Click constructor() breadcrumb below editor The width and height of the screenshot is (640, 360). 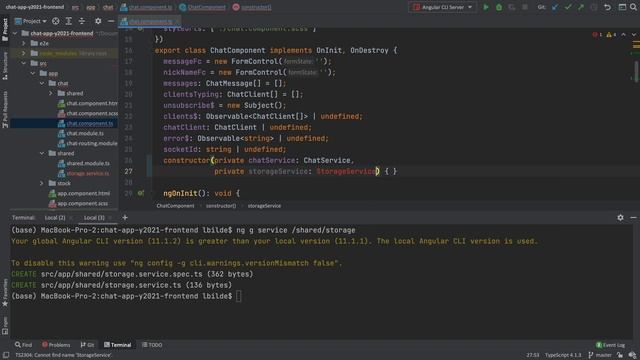pos(220,206)
